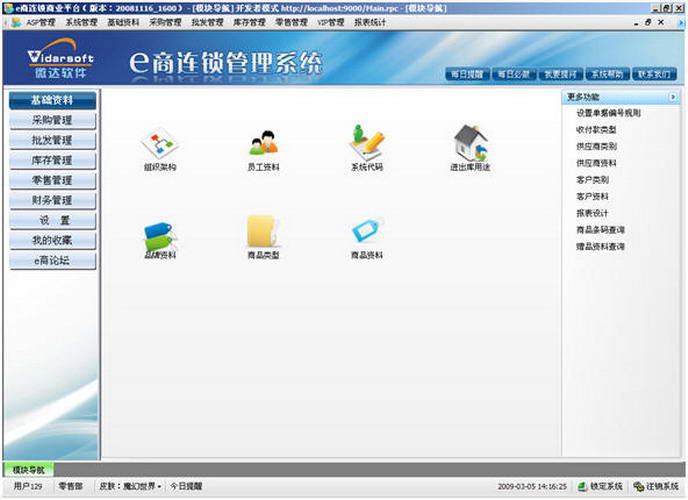Click the 注销系统 logout icon
Viewport: 688px width, 500px height.
pyautogui.click(x=638, y=486)
